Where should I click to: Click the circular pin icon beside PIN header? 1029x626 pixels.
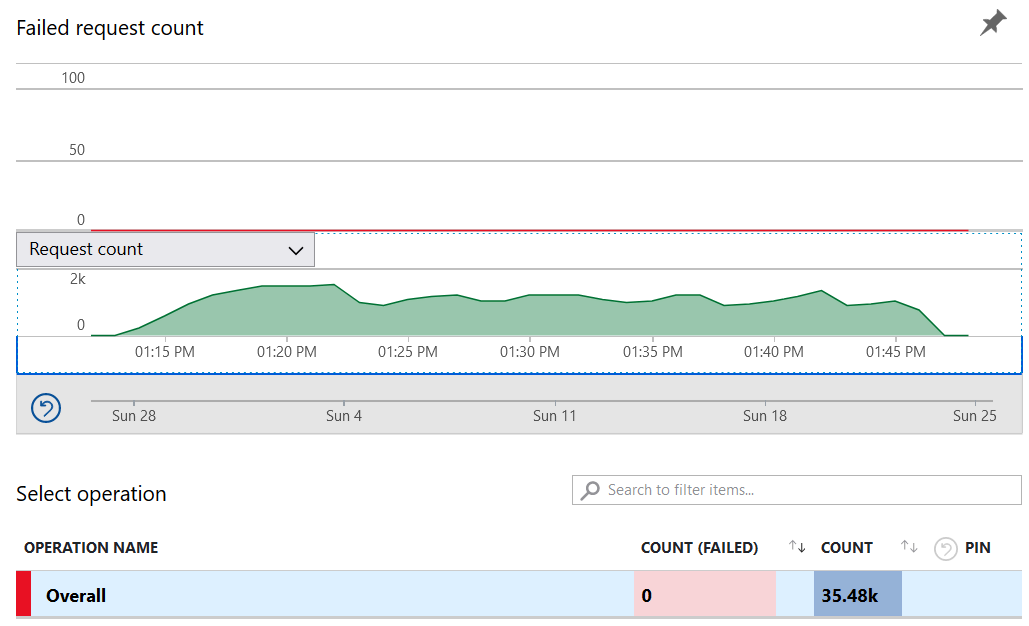tap(945, 548)
